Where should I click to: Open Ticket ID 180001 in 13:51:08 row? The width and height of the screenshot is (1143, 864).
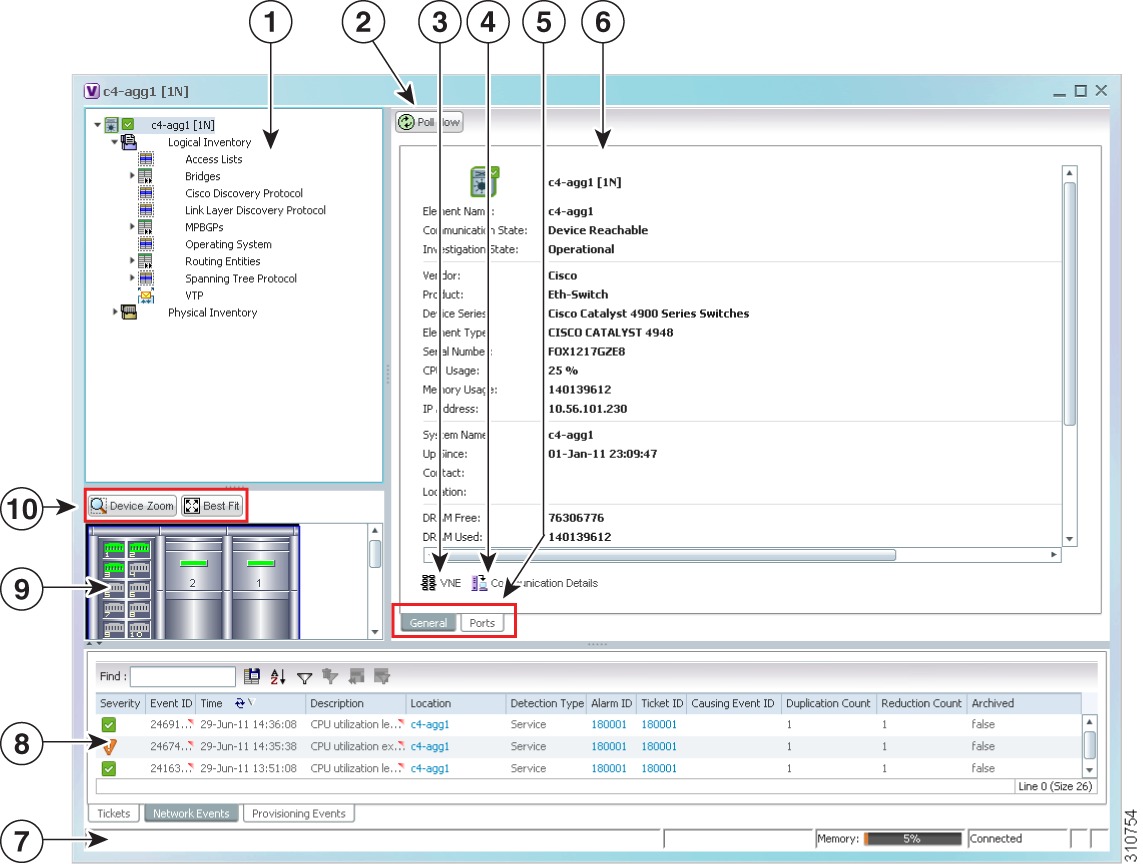pos(659,768)
